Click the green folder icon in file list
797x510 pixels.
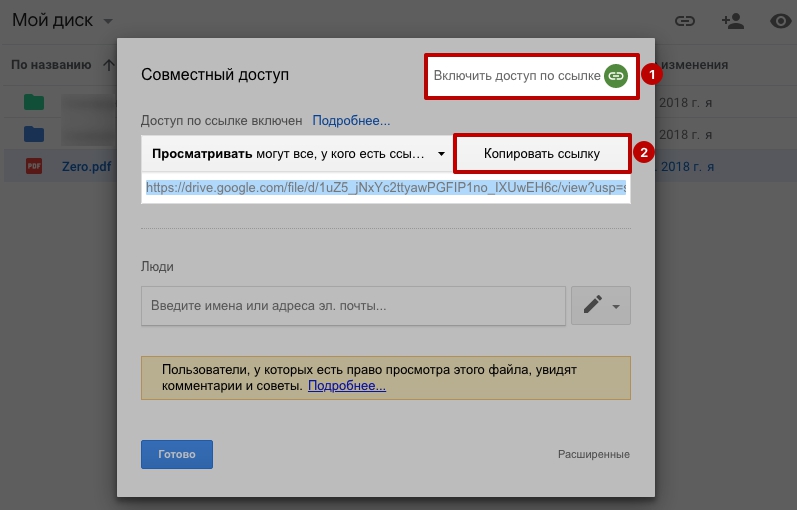point(34,102)
